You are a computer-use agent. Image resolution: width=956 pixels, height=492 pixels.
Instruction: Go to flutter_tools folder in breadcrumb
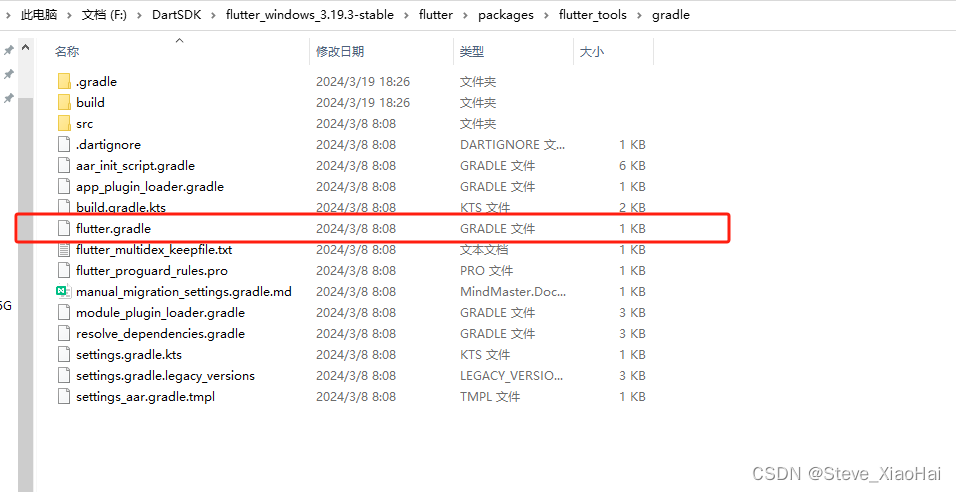593,15
